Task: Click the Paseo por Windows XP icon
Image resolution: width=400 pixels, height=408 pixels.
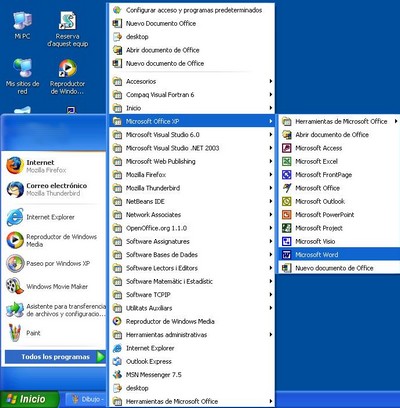Action: [x=15, y=263]
